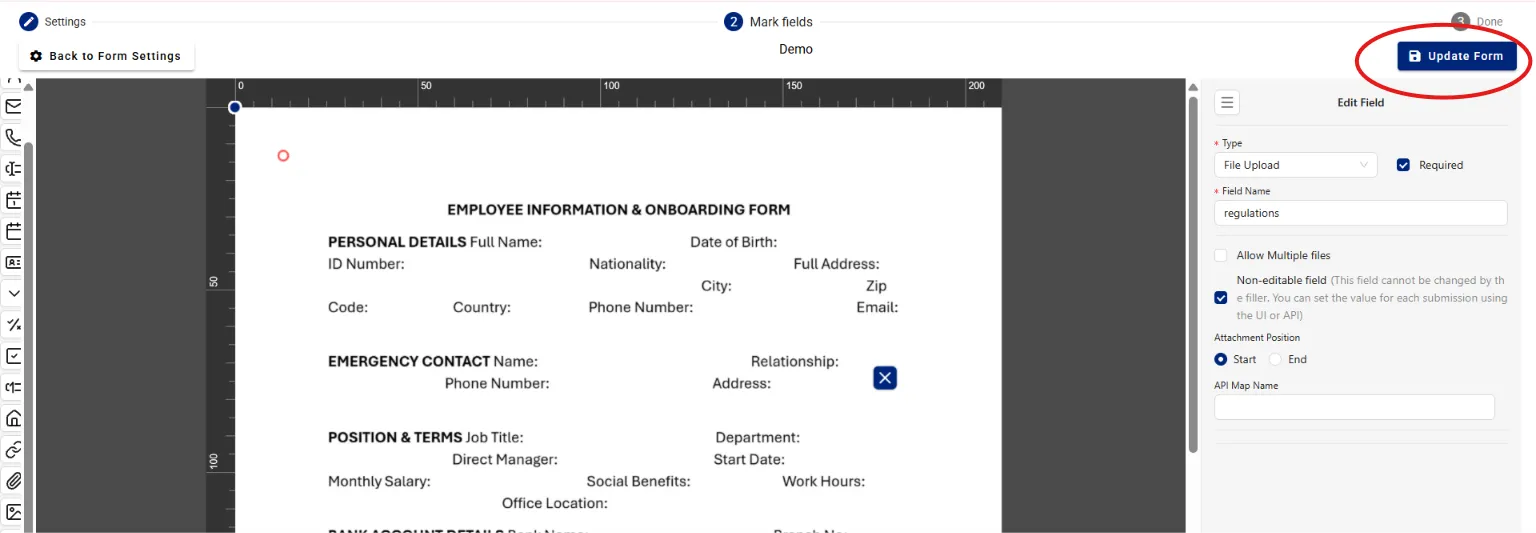The width and height of the screenshot is (1536, 533).
Task: Click the PERSONAL DETAILS label in document
Action: tap(397, 242)
